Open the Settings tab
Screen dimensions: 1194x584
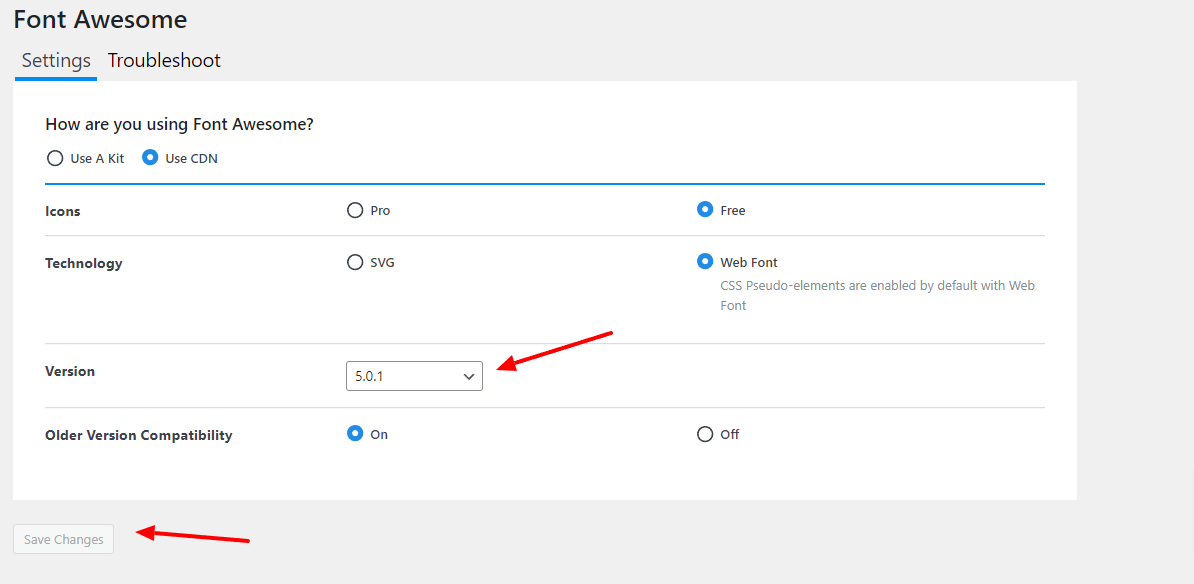(x=56, y=61)
